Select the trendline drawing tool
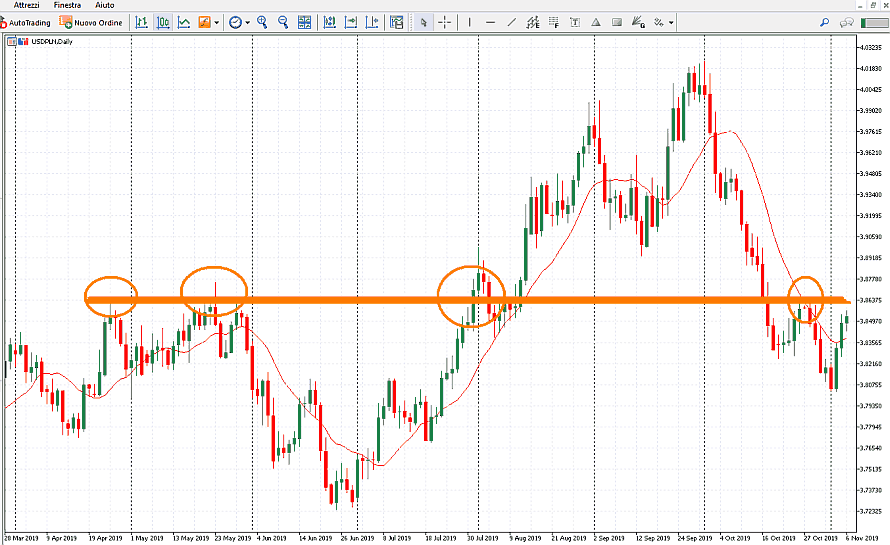890x545 pixels. [512, 21]
